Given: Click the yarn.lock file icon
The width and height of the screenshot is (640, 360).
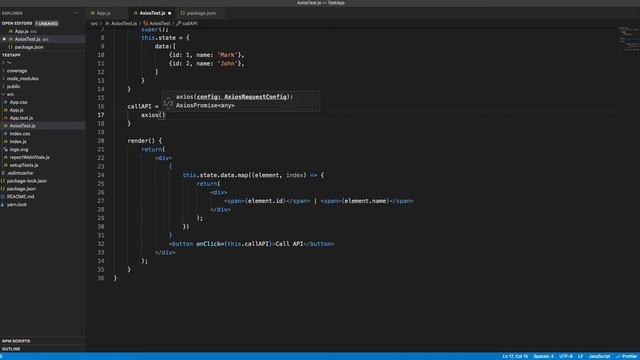Looking at the screenshot, I should 2,204.
